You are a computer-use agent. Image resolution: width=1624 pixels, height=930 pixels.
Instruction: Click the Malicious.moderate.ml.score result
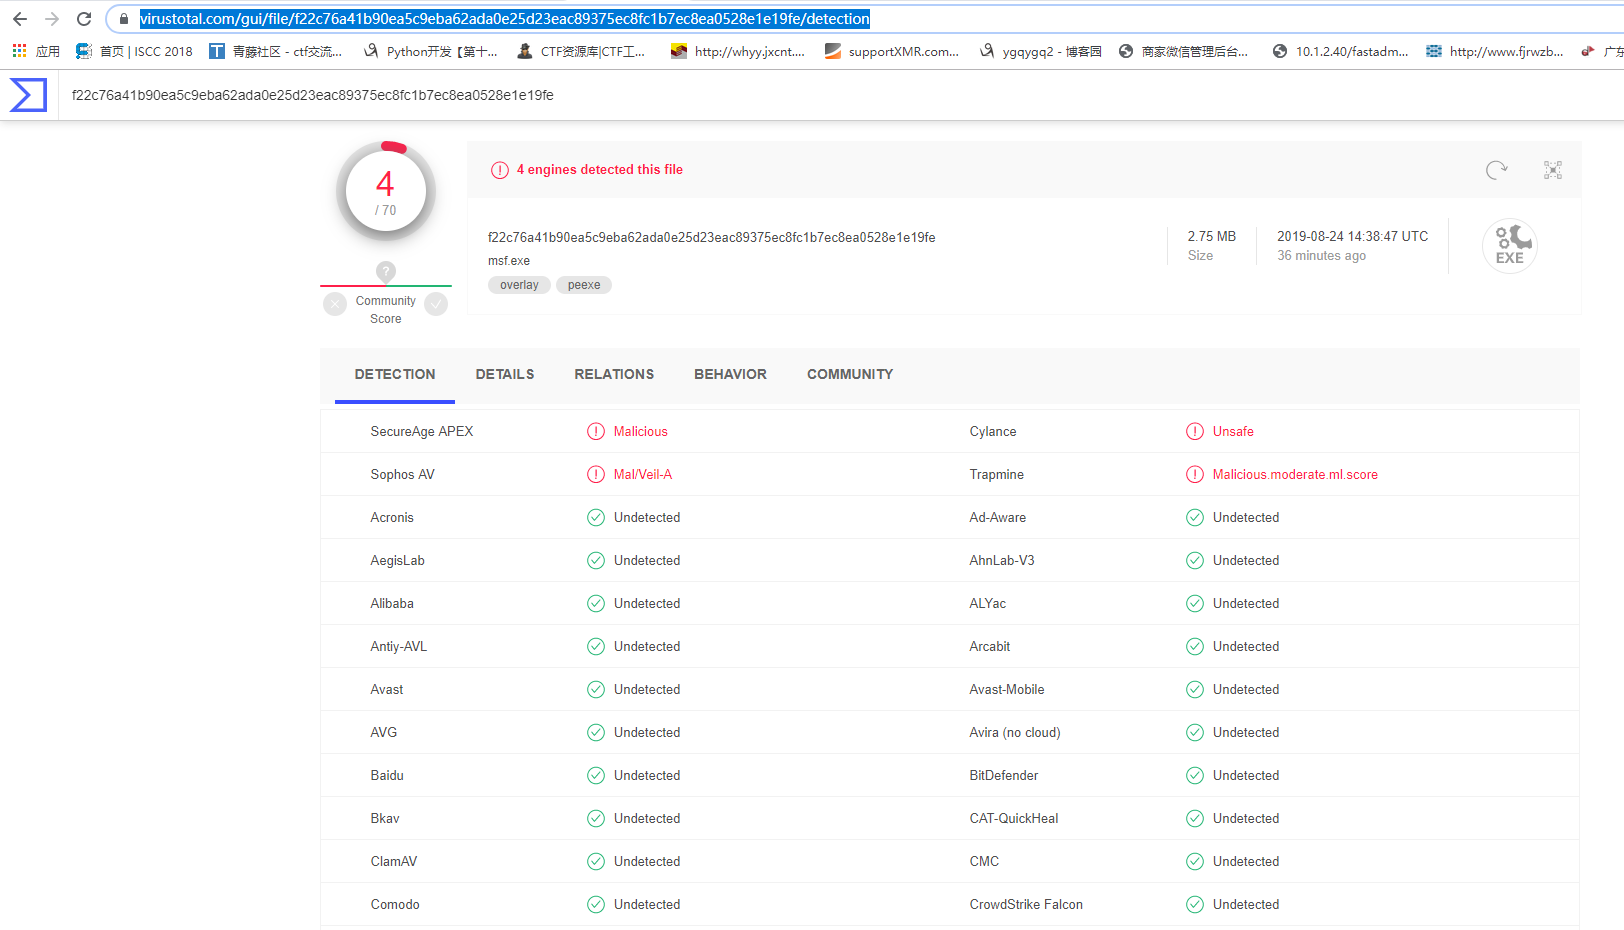(1295, 474)
